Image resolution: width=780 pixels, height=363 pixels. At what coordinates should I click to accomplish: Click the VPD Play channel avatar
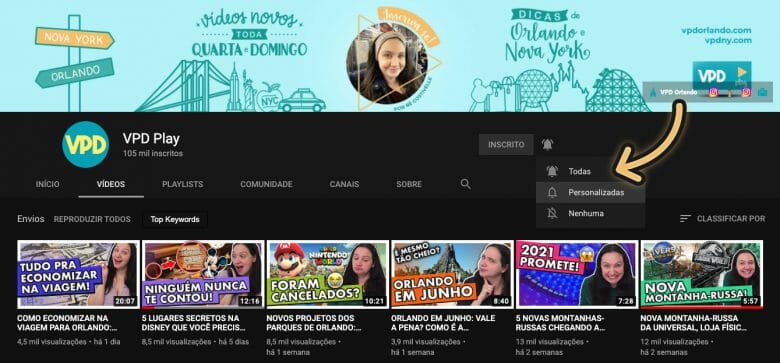[x=86, y=144]
